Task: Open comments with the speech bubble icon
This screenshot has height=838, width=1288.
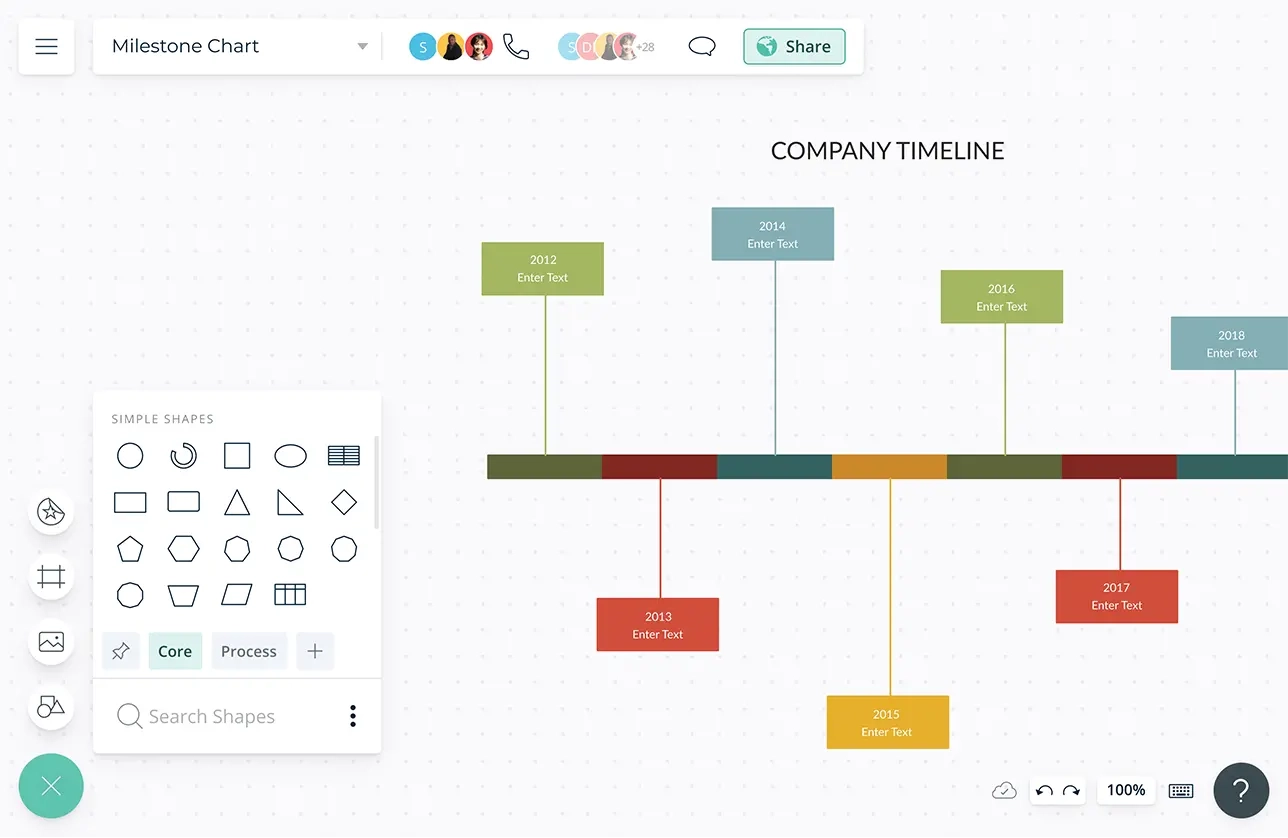Action: click(702, 46)
